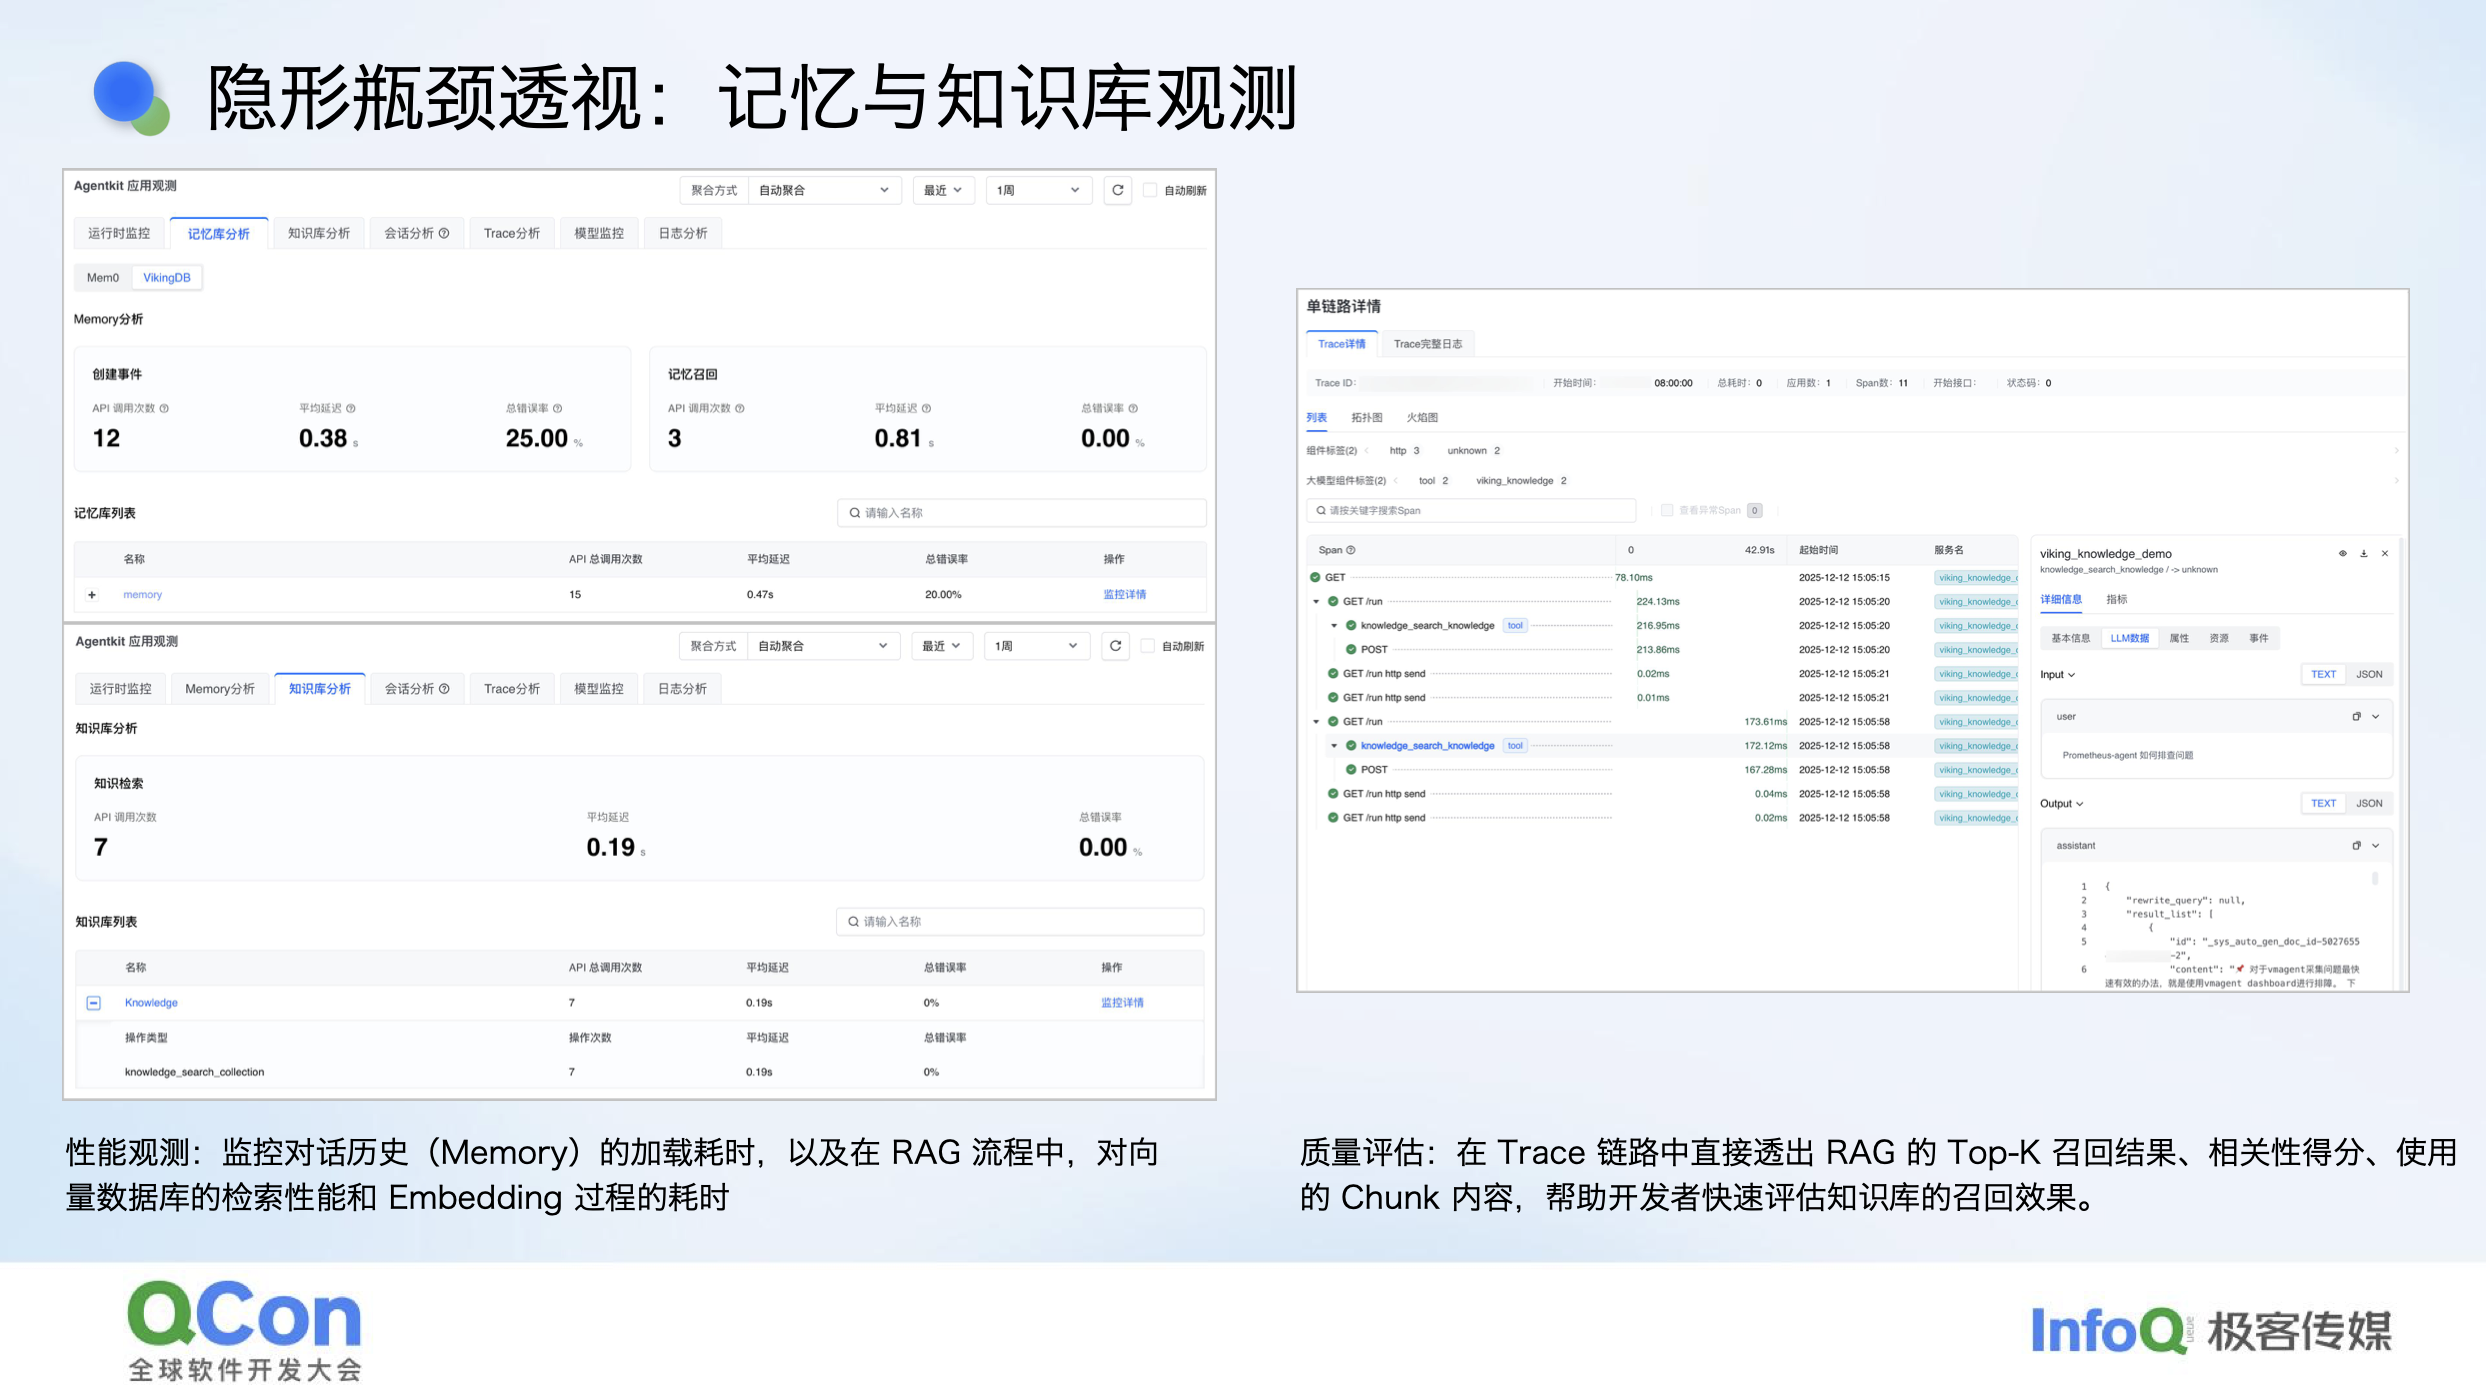Click green status icon of the top GET span

point(1315,577)
